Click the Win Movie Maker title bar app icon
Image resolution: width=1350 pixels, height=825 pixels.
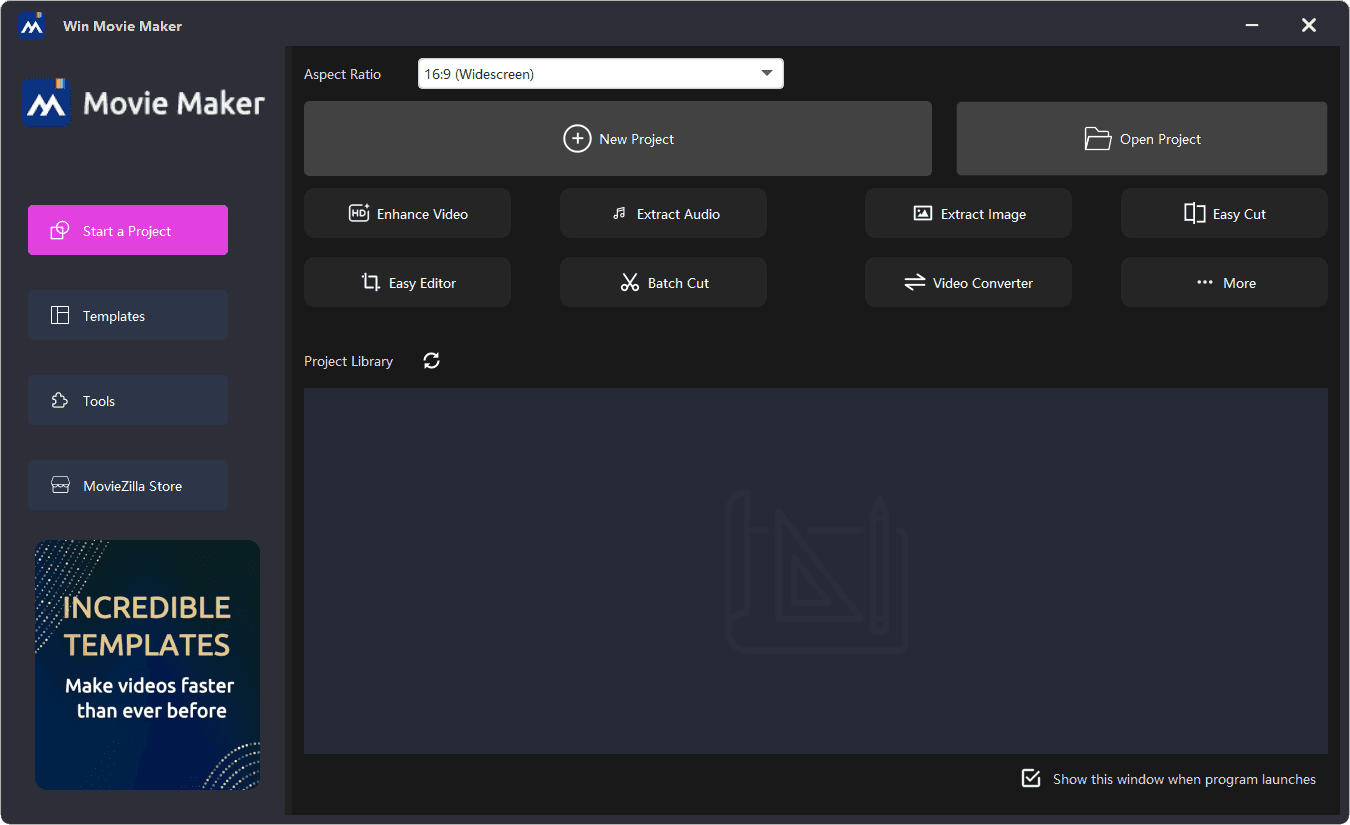(x=32, y=26)
